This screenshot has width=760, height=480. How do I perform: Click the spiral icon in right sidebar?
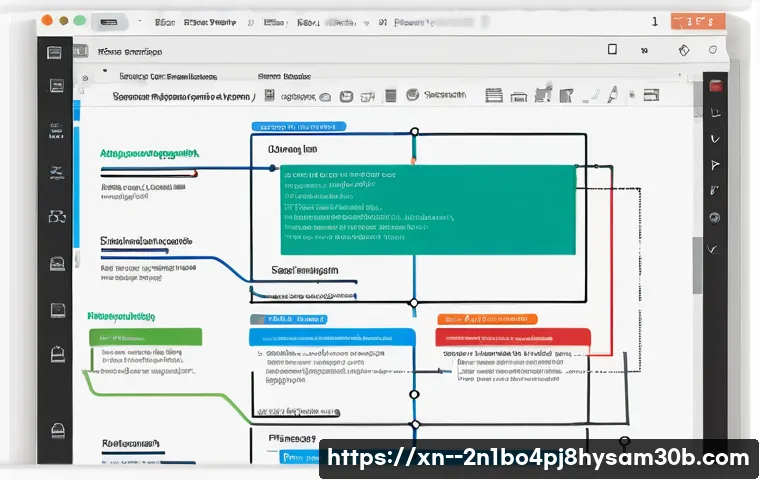[x=714, y=217]
